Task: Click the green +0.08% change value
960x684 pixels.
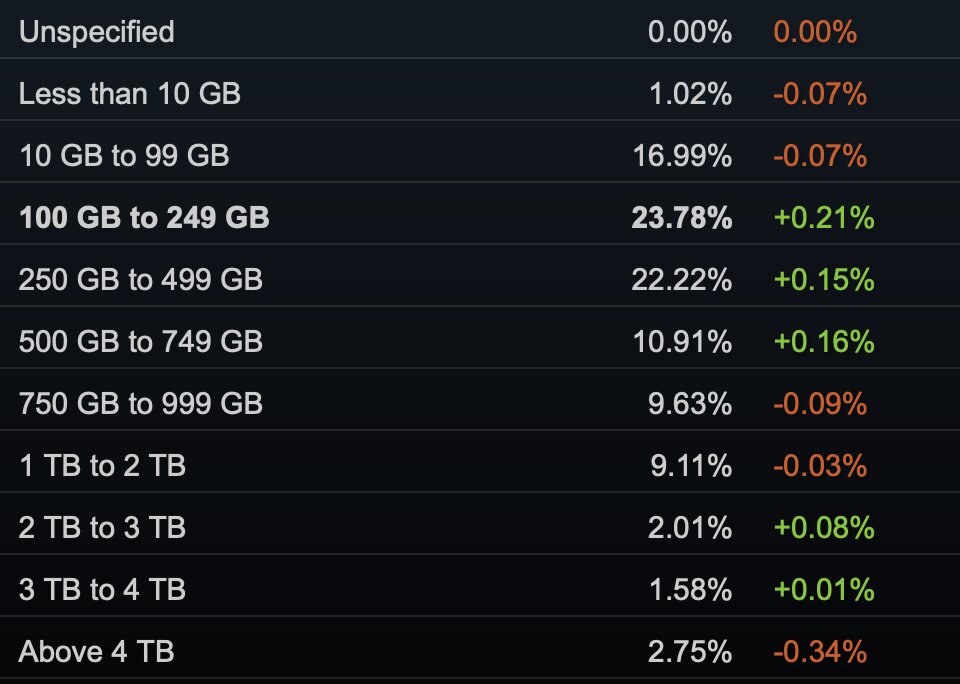Action: (x=824, y=527)
